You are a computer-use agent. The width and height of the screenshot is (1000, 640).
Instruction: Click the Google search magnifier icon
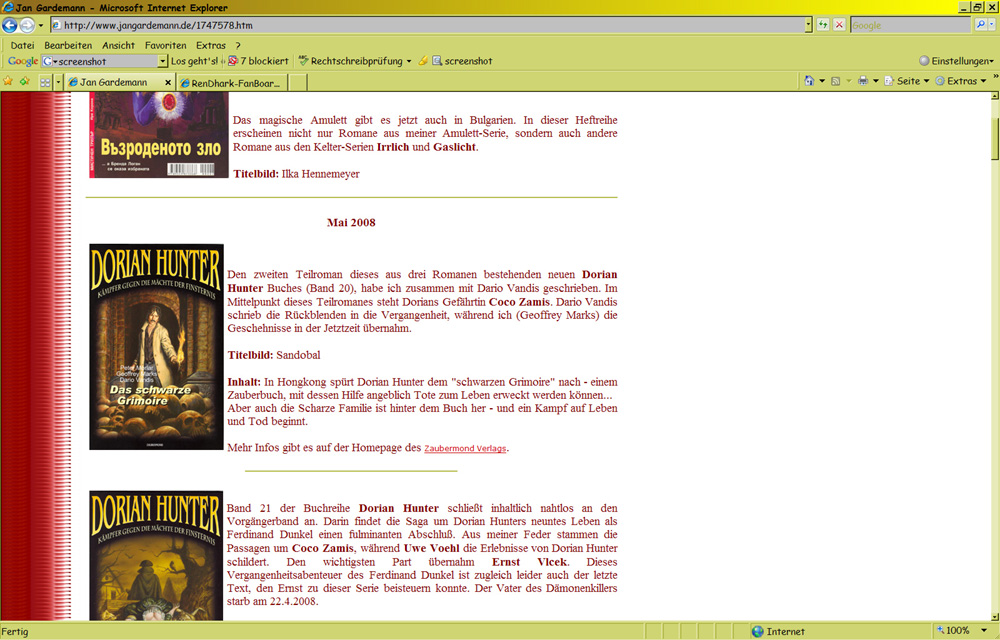point(980,25)
